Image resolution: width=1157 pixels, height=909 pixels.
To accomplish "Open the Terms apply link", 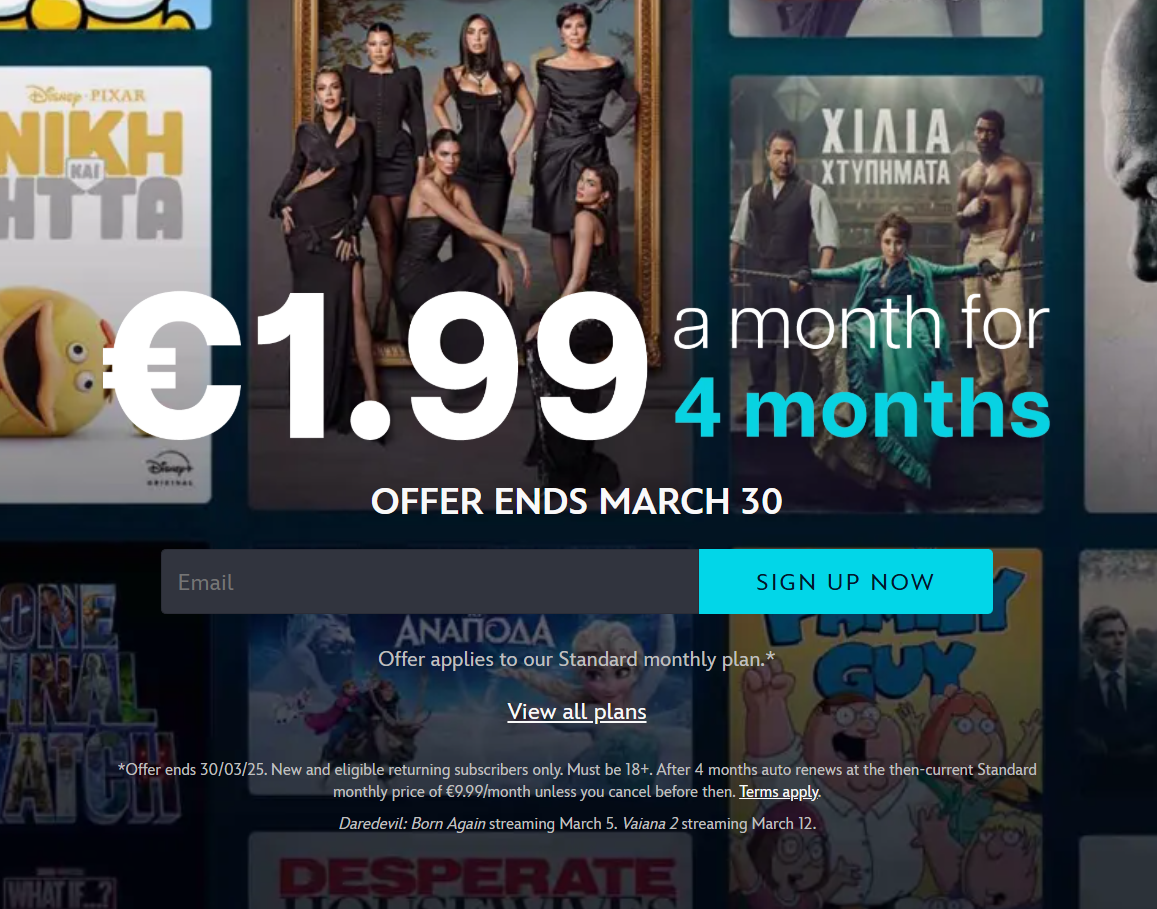I will 778,792.
